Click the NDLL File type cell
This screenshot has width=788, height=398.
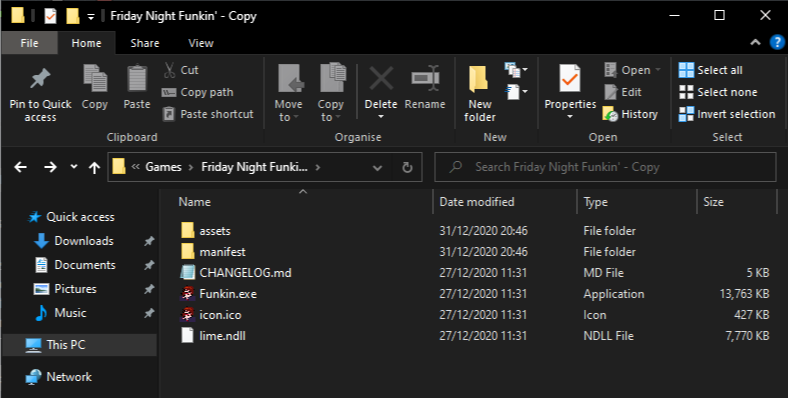[608, 336]
